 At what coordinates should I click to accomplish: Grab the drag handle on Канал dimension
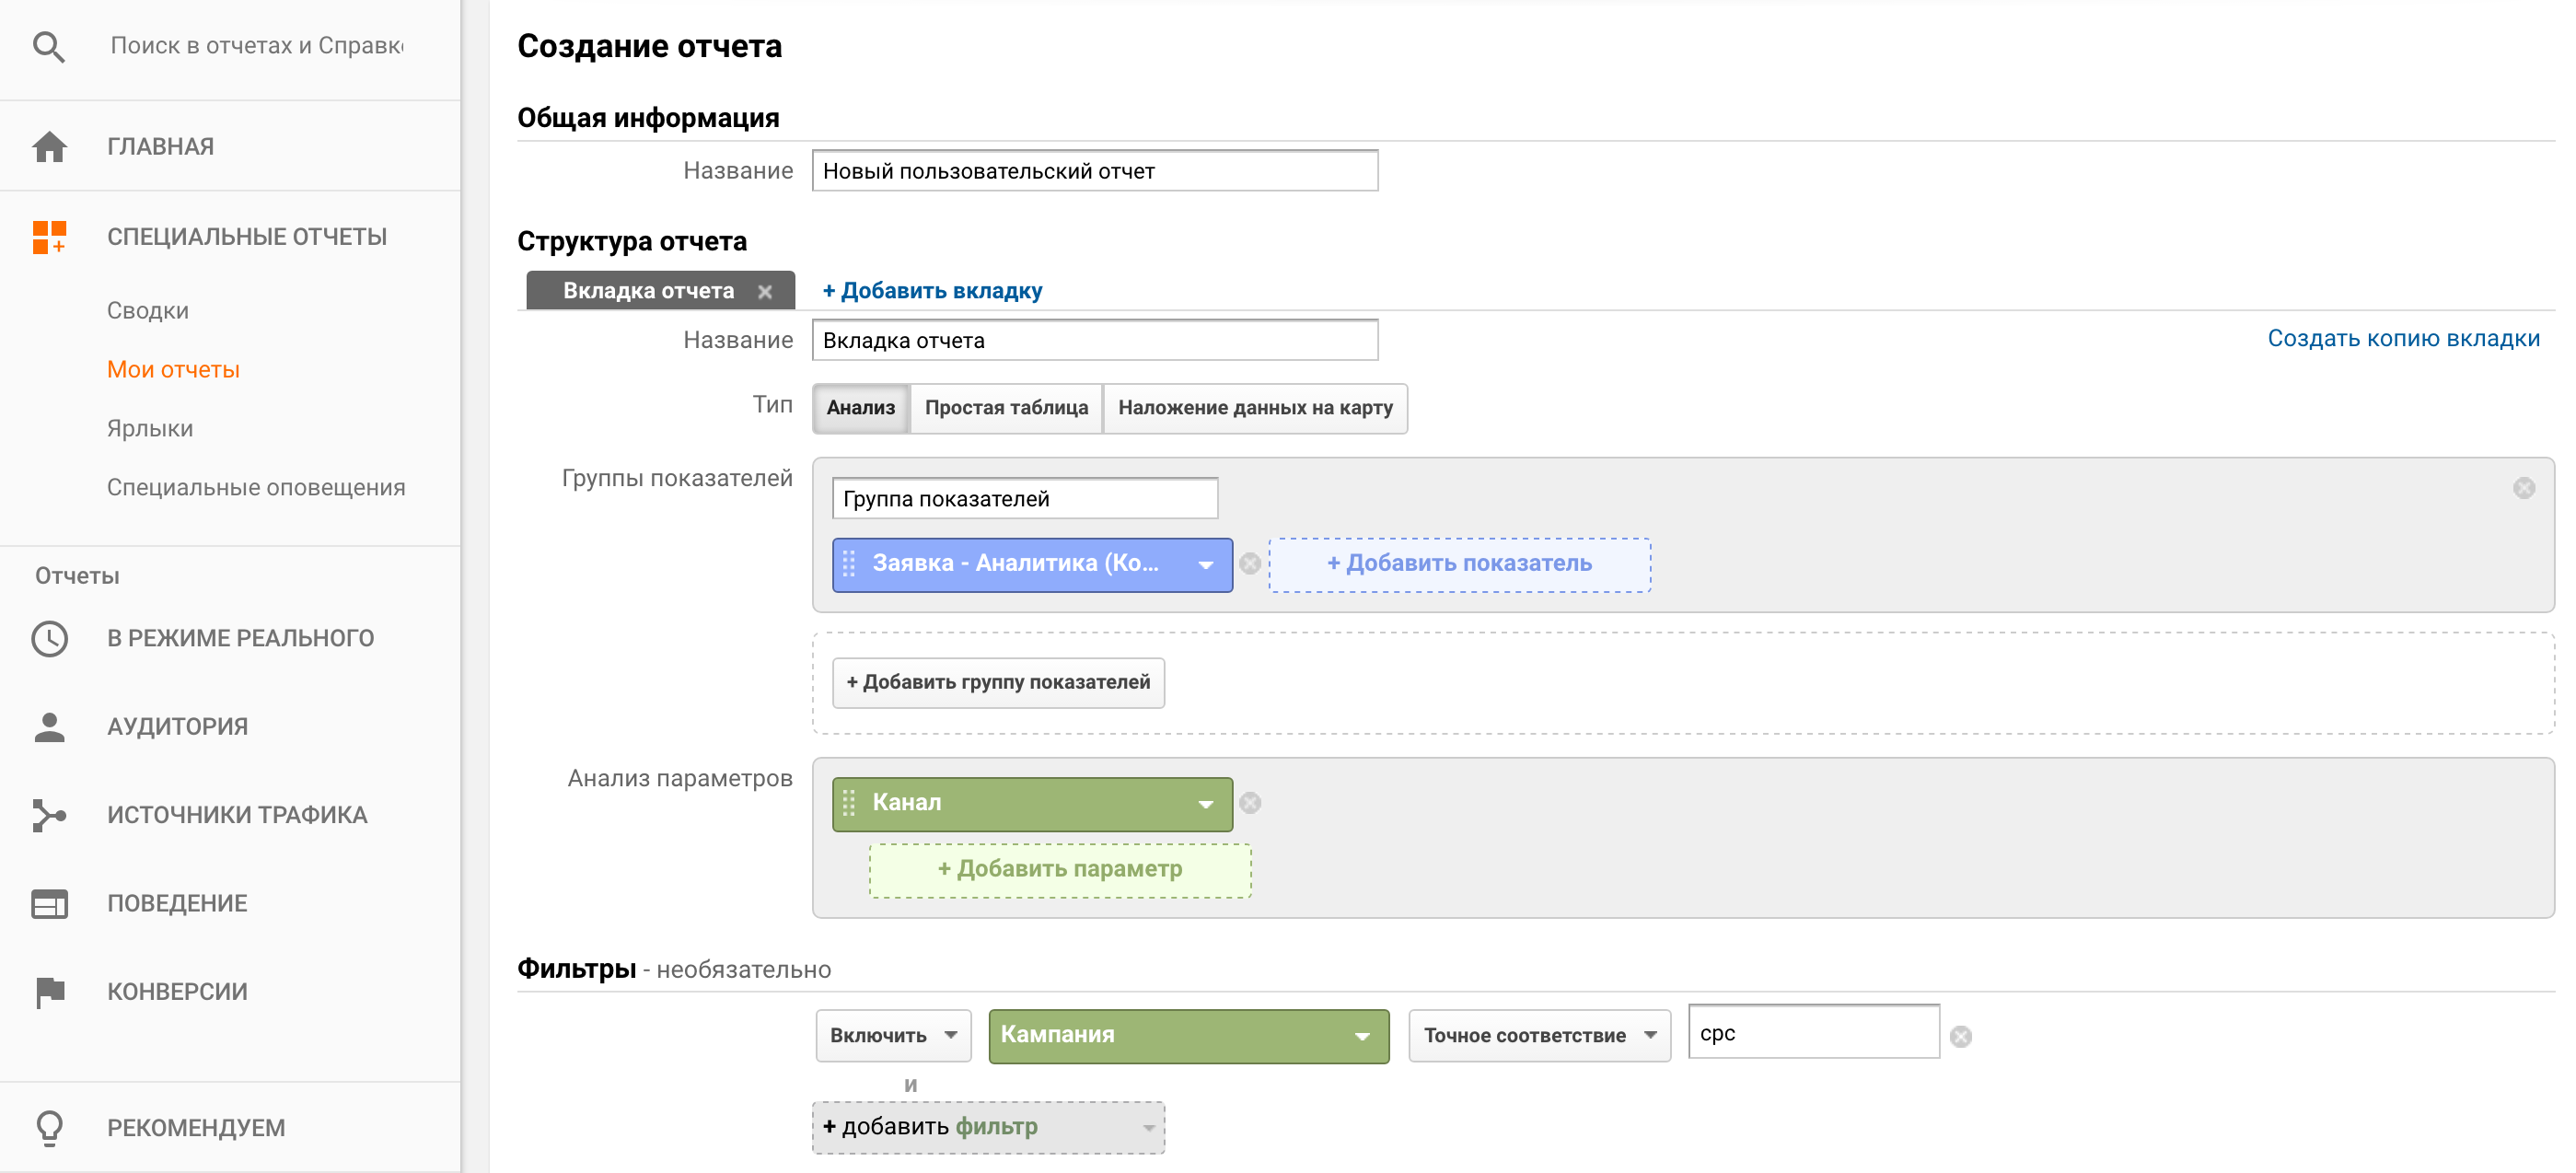pyautogui.click(x=849, y=803)
